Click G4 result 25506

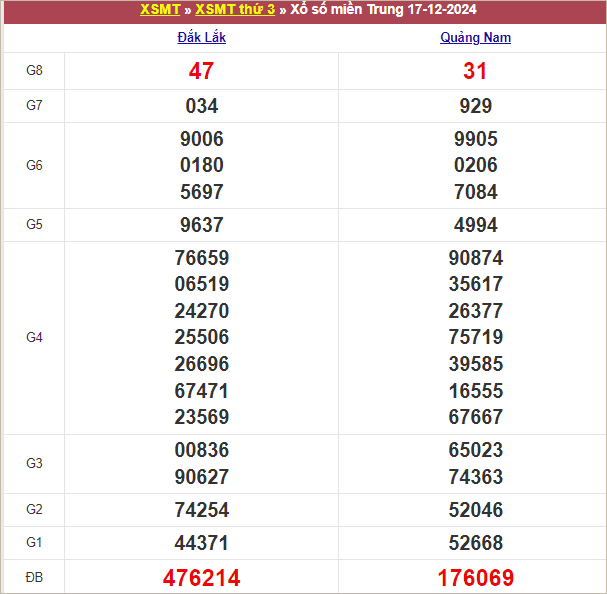click(x=202, y=337)
